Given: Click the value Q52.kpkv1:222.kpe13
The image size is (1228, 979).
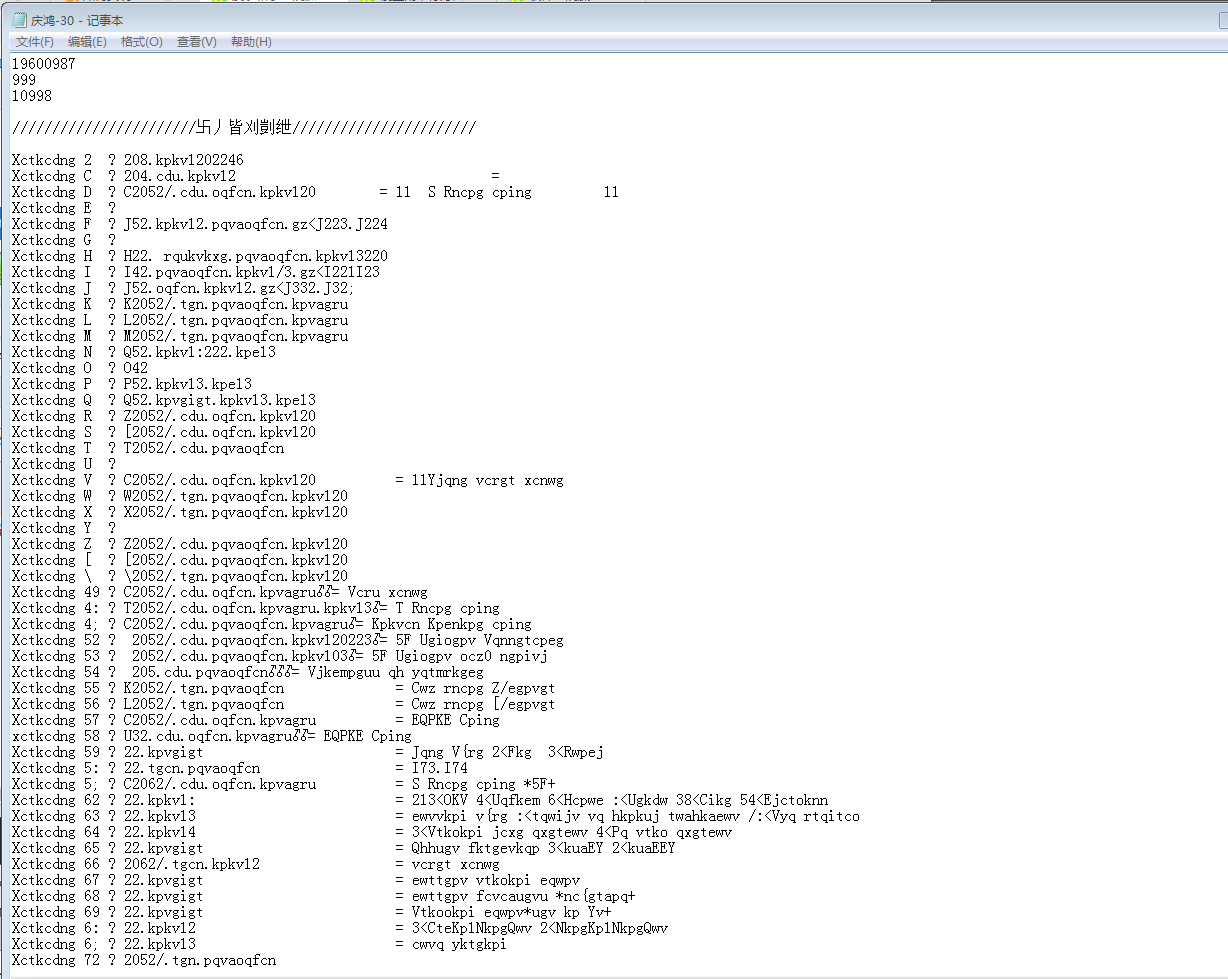Looking at the screenshot, I should point(200,352).
